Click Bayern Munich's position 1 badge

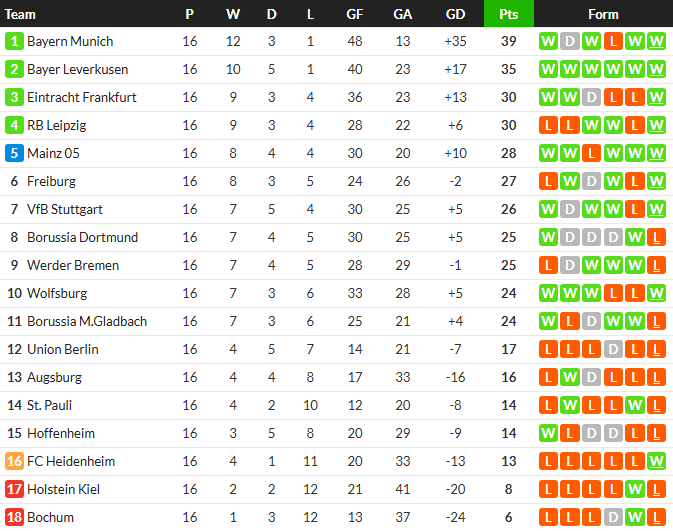(x=14, y=41)
